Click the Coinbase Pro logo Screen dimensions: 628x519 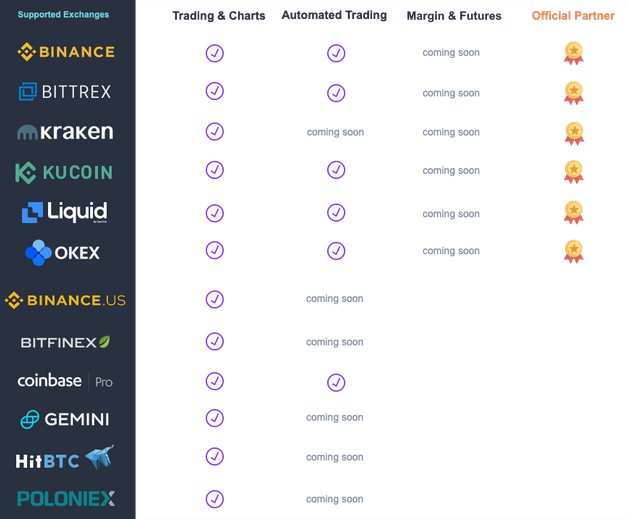[65, 381]
